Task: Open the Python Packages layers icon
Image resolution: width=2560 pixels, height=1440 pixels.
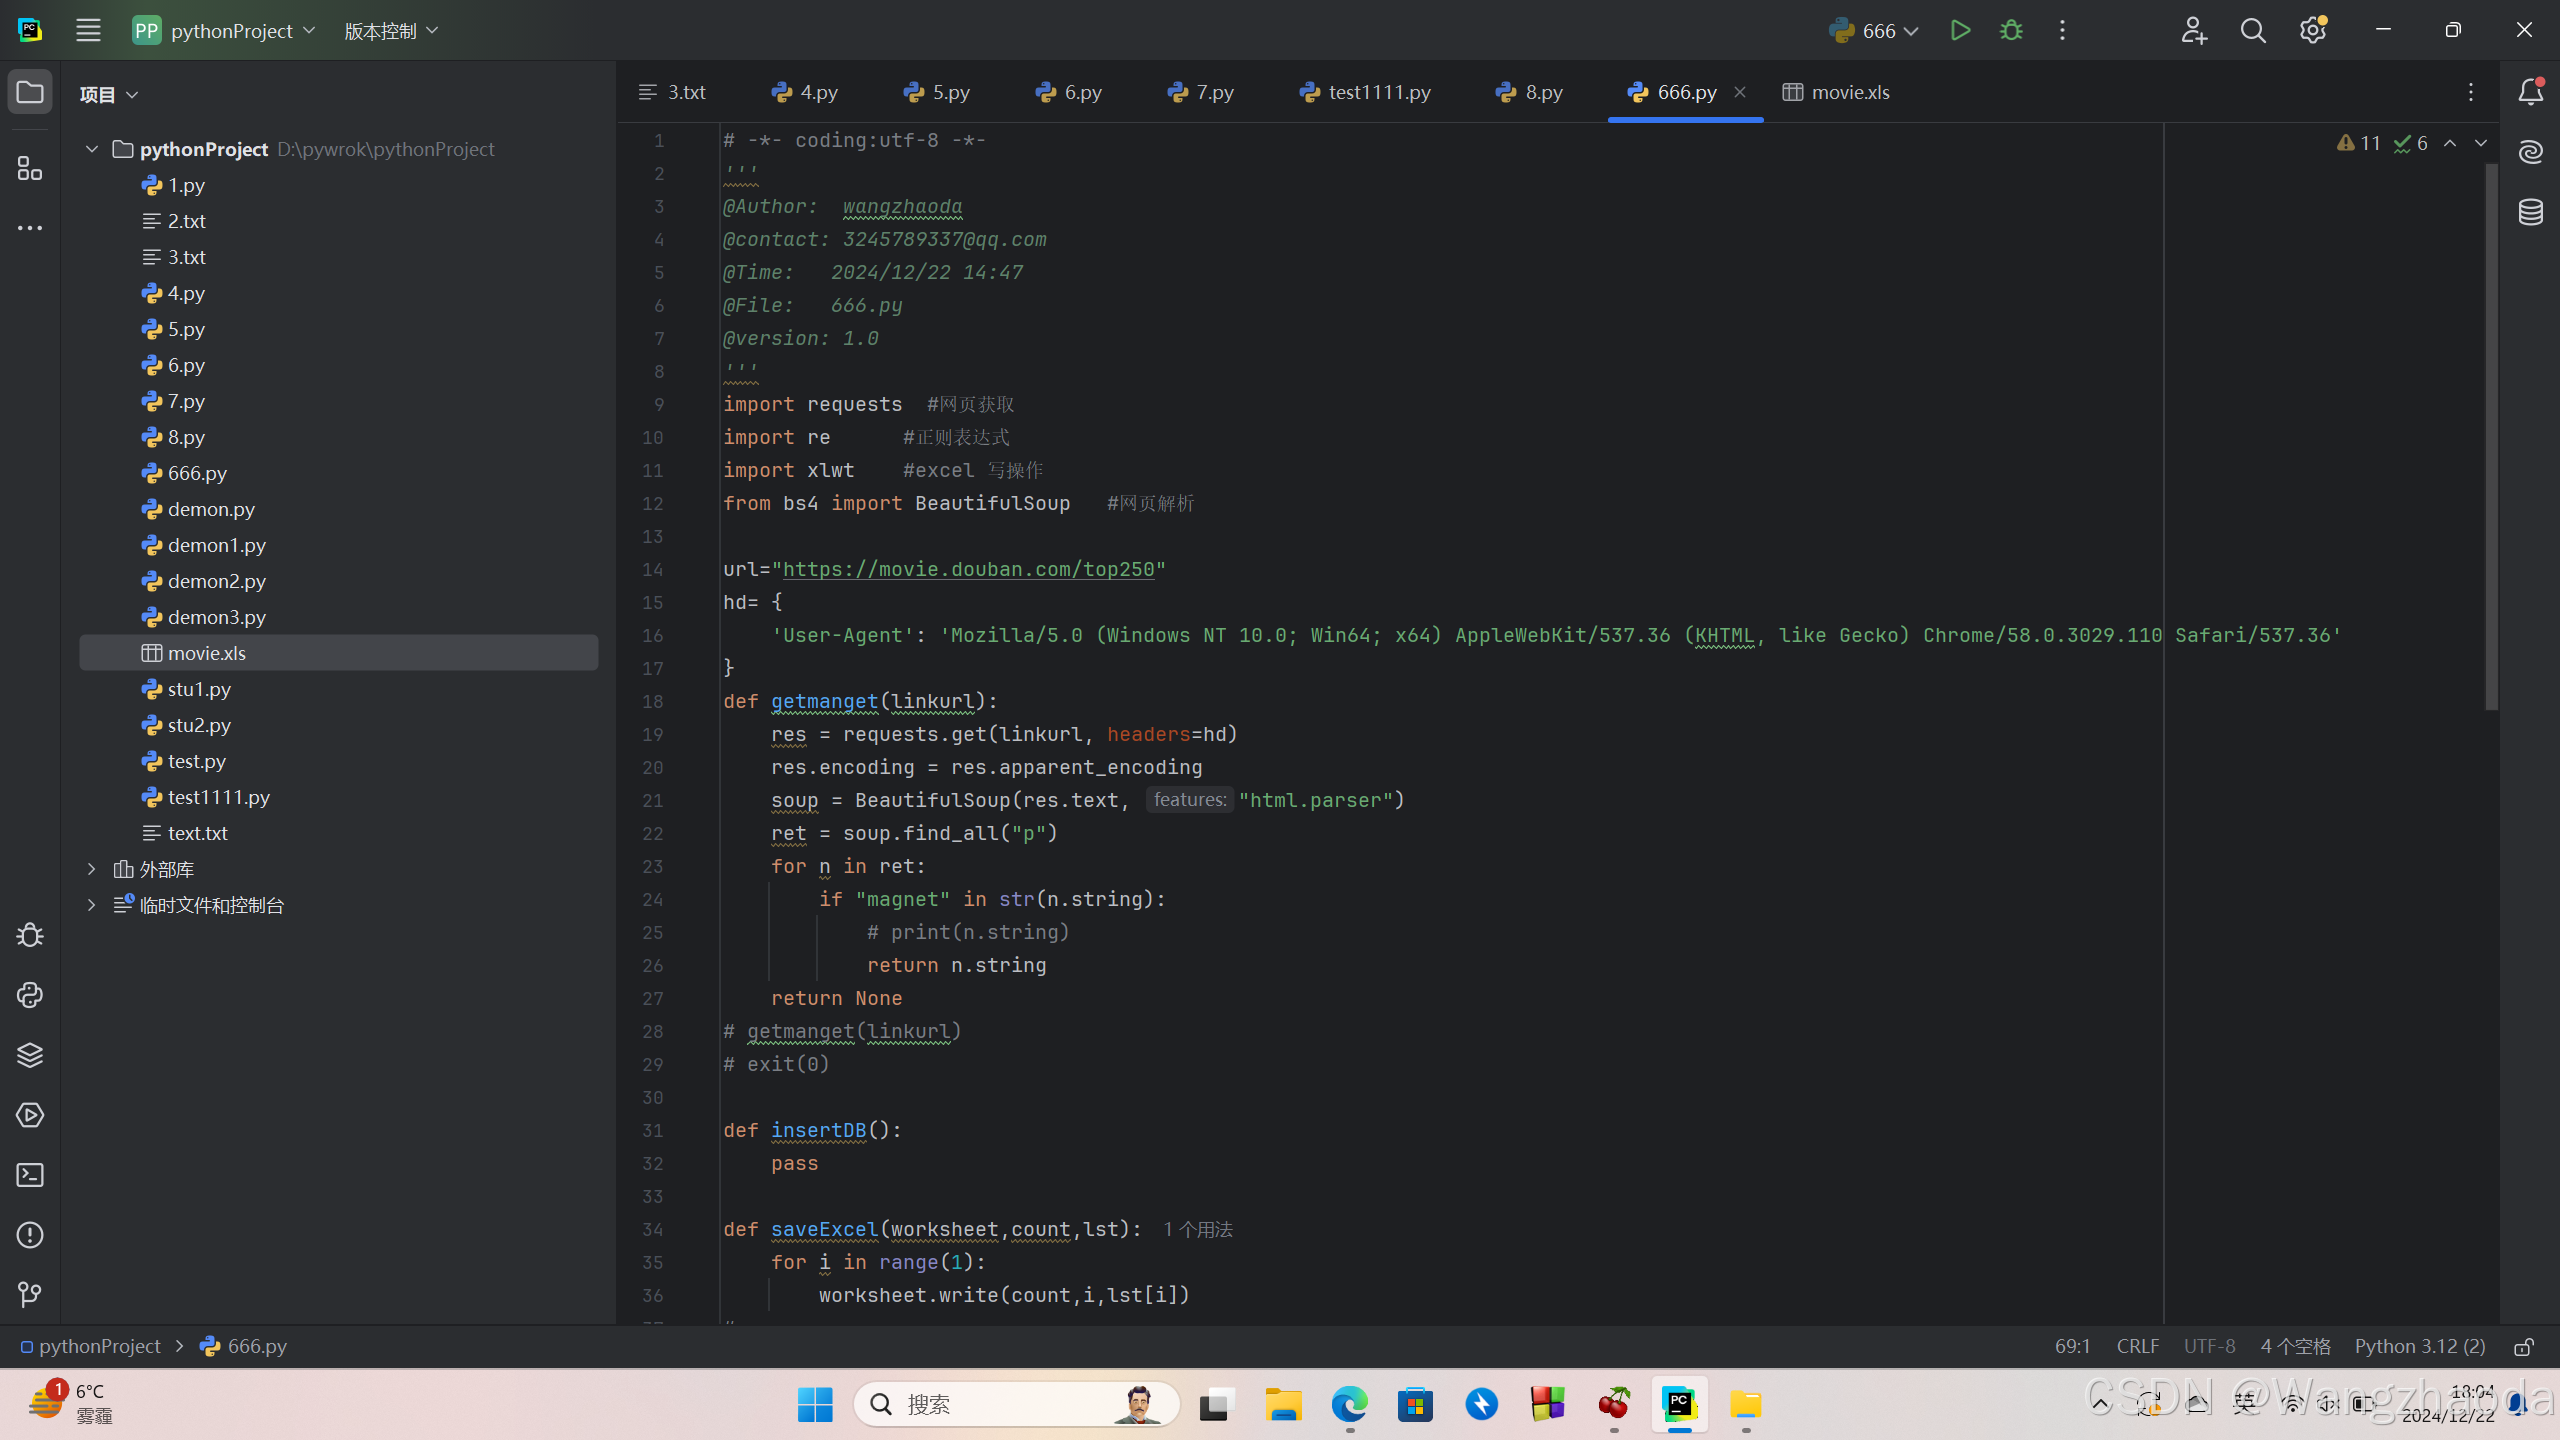Action: [x=30, y=1055]
